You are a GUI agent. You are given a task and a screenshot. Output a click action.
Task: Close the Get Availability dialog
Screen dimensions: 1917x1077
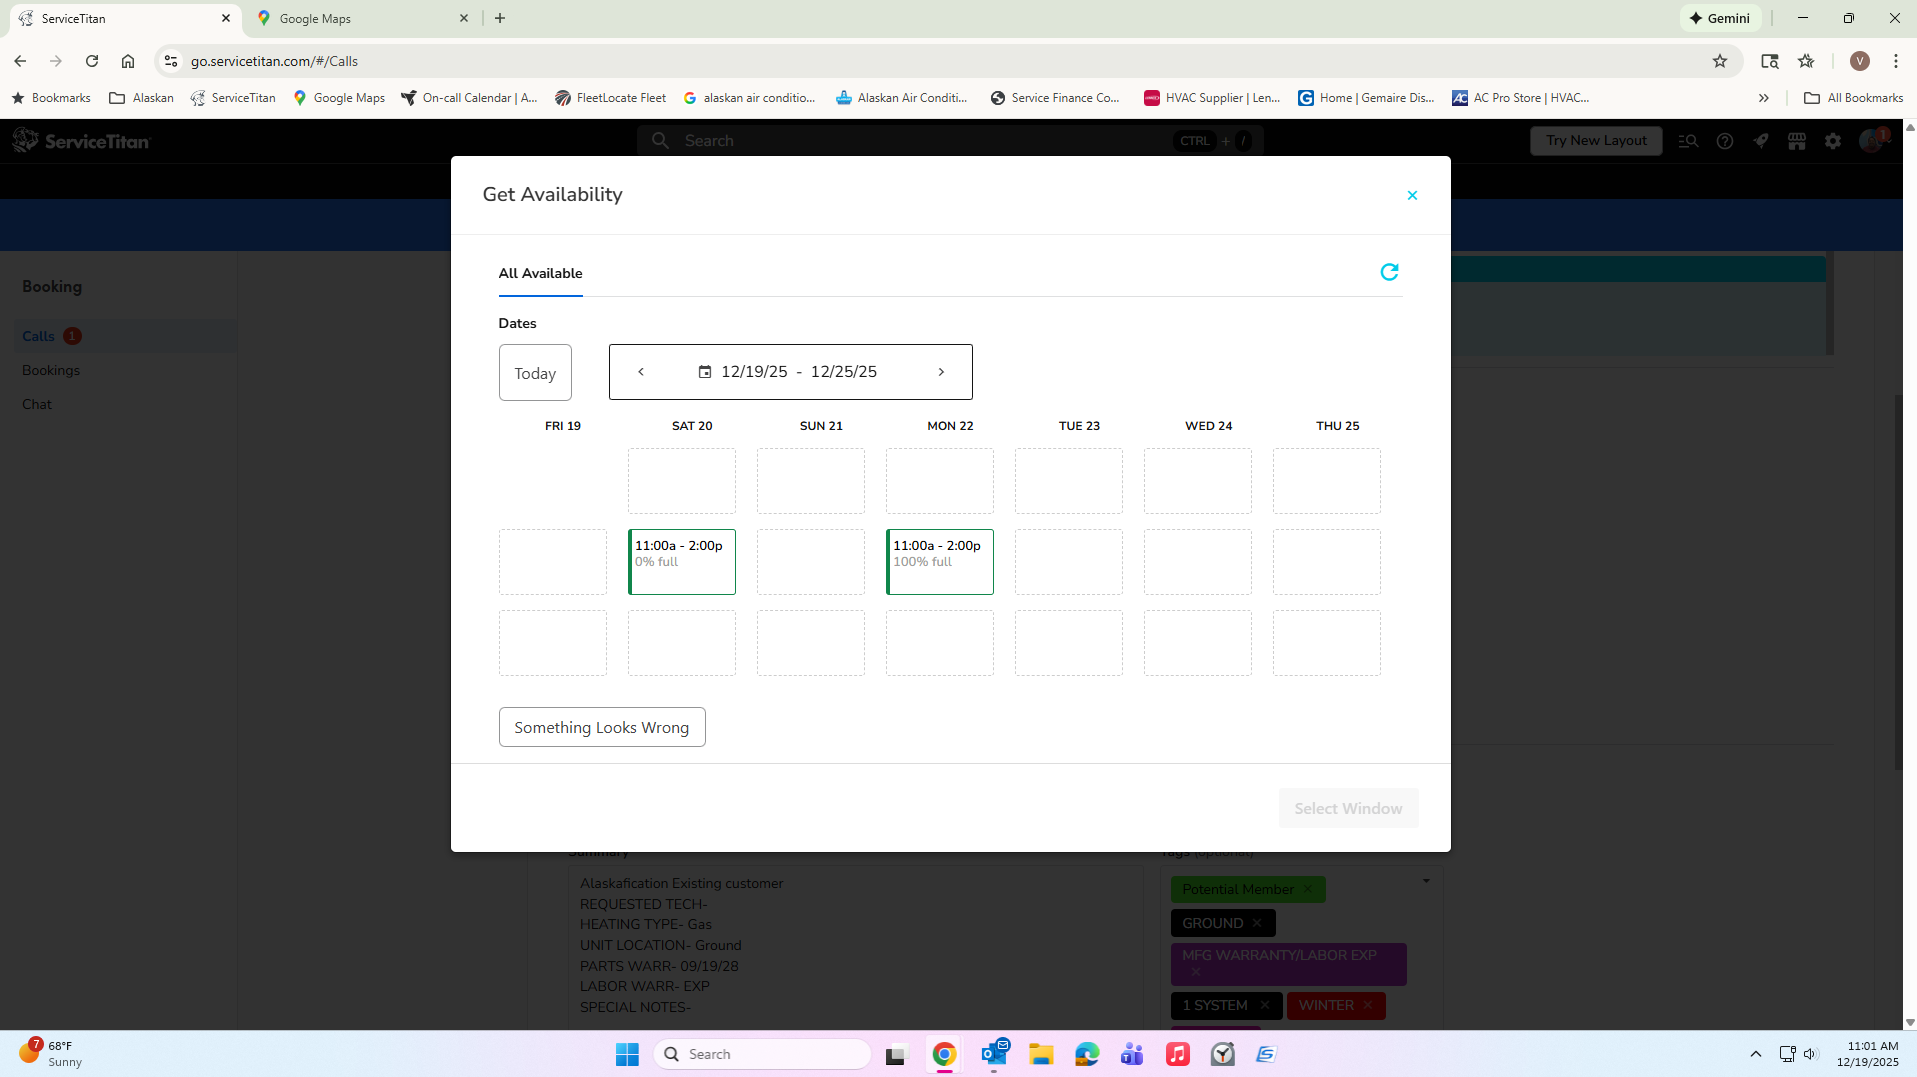point(1412,195)
